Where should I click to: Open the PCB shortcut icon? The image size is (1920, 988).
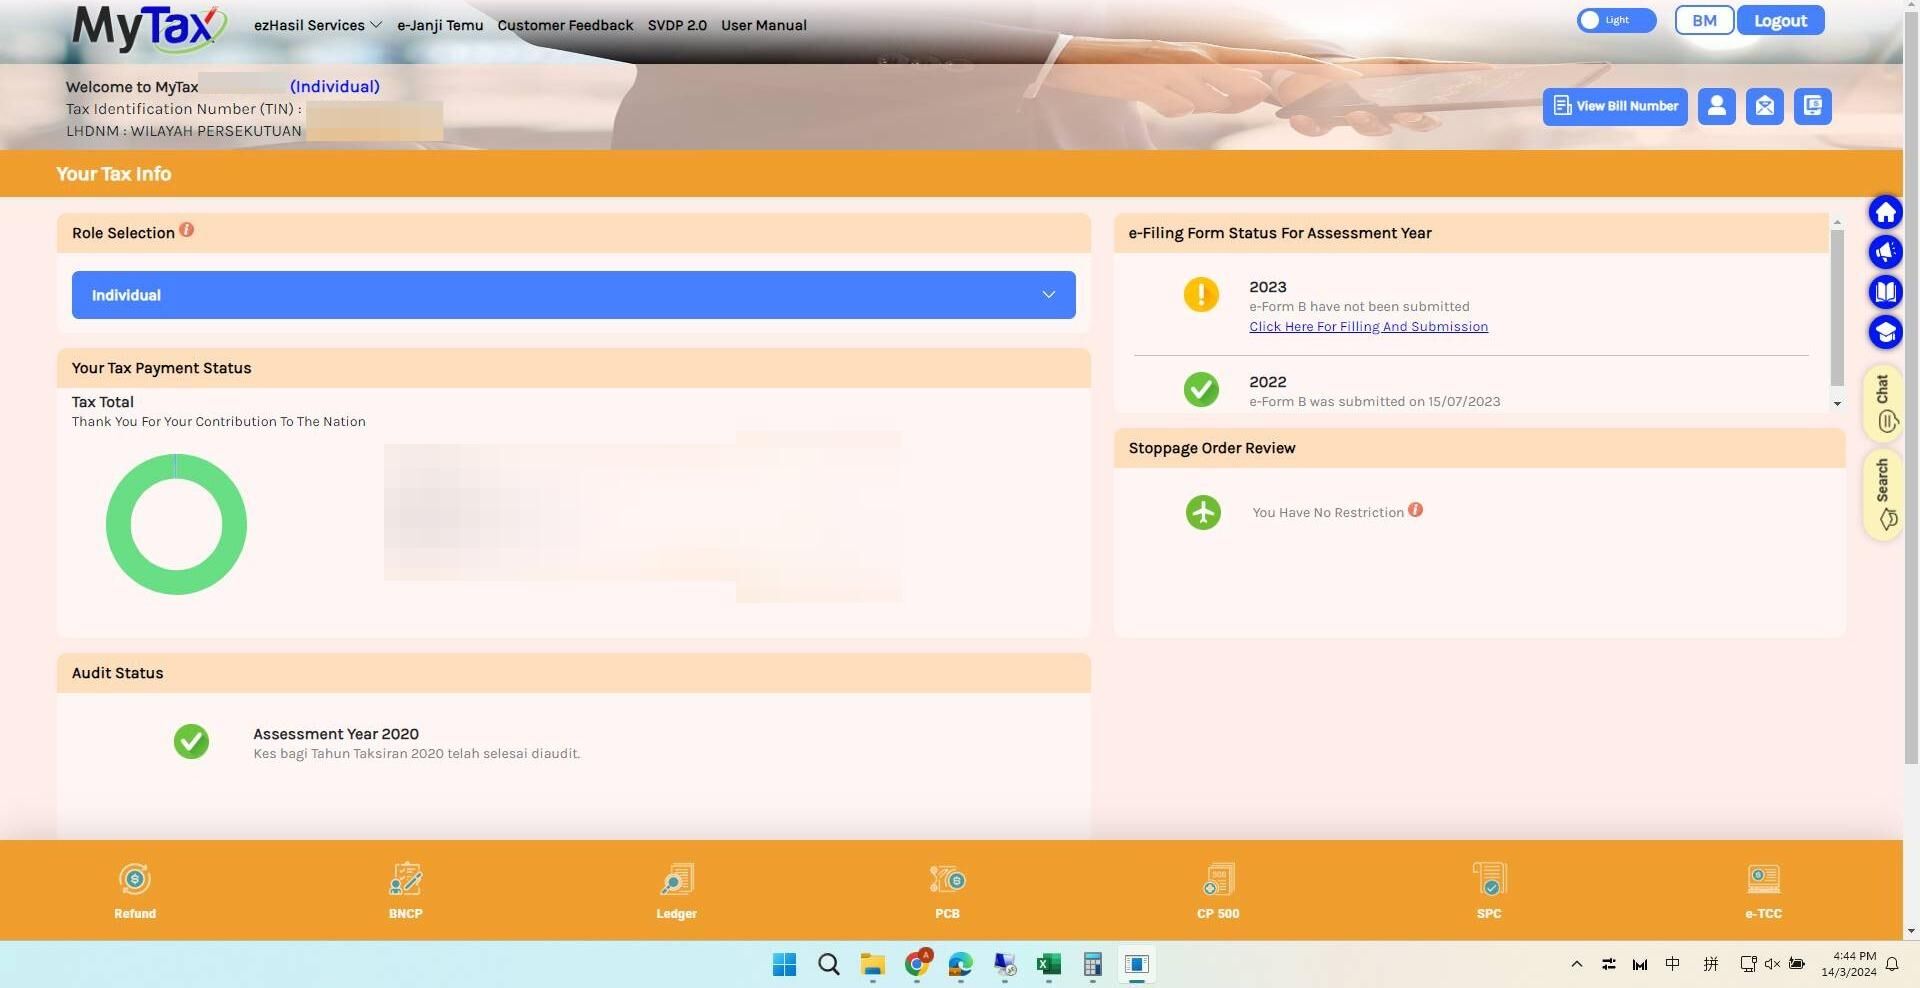pyautogui.click(x=947, y=880)
